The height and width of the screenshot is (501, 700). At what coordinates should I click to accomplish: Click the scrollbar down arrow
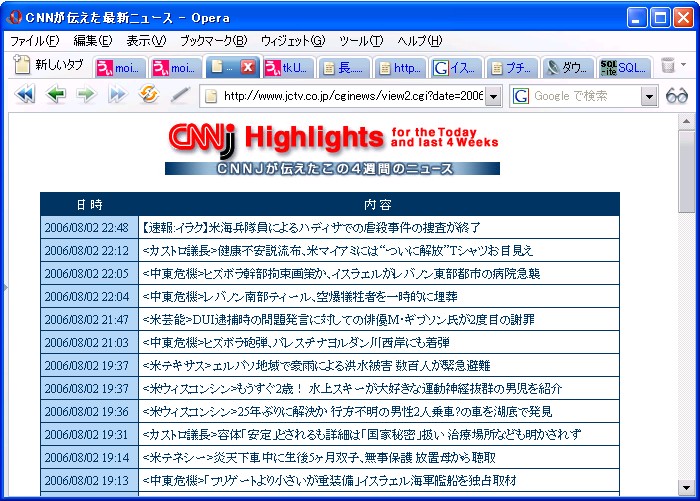[x=686, y=487]
